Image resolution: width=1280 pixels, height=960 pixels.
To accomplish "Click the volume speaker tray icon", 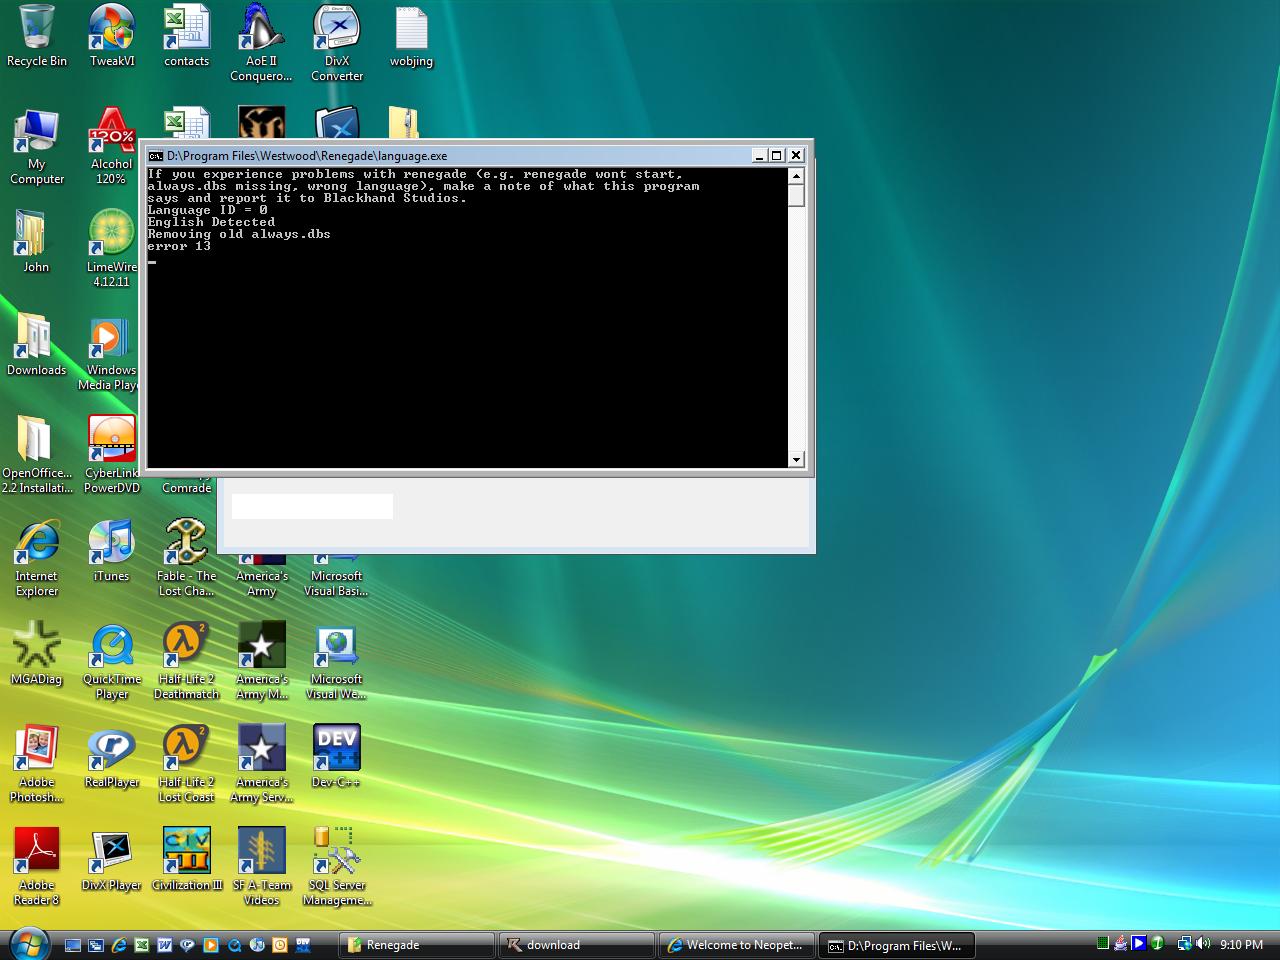I will point(1202,944).
